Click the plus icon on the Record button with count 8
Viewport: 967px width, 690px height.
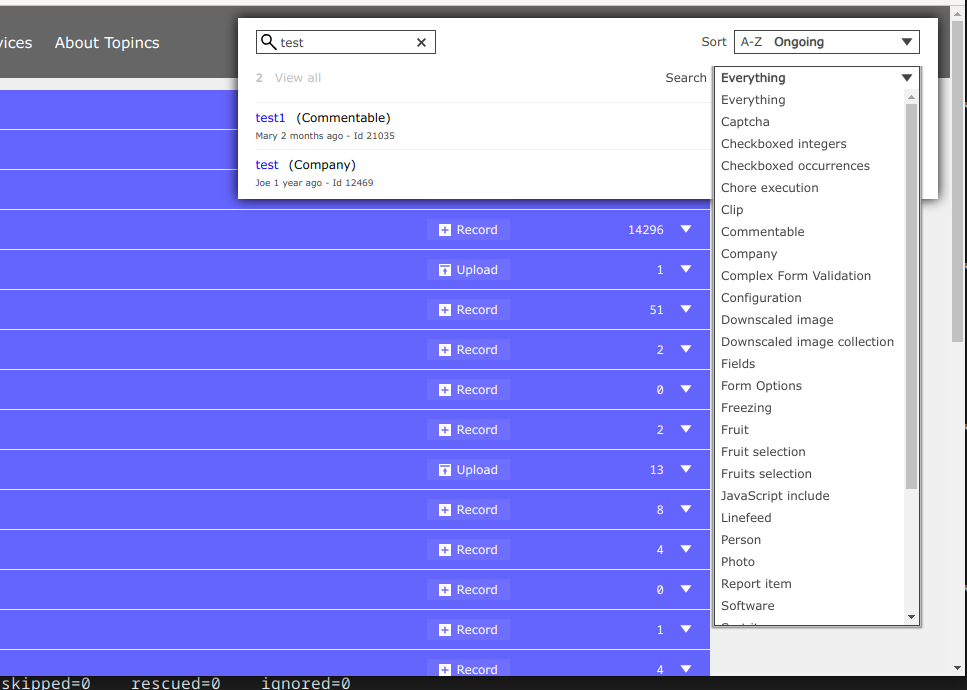pyautogui.click(x=445, y=510)
